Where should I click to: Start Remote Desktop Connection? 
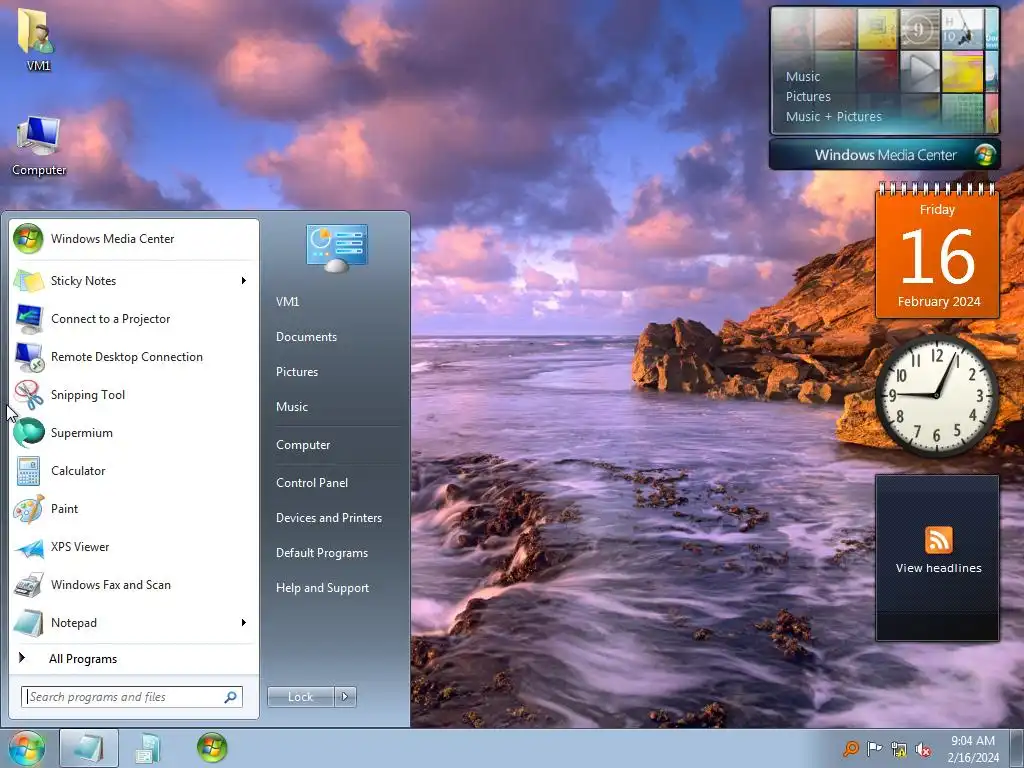point(134,357)
